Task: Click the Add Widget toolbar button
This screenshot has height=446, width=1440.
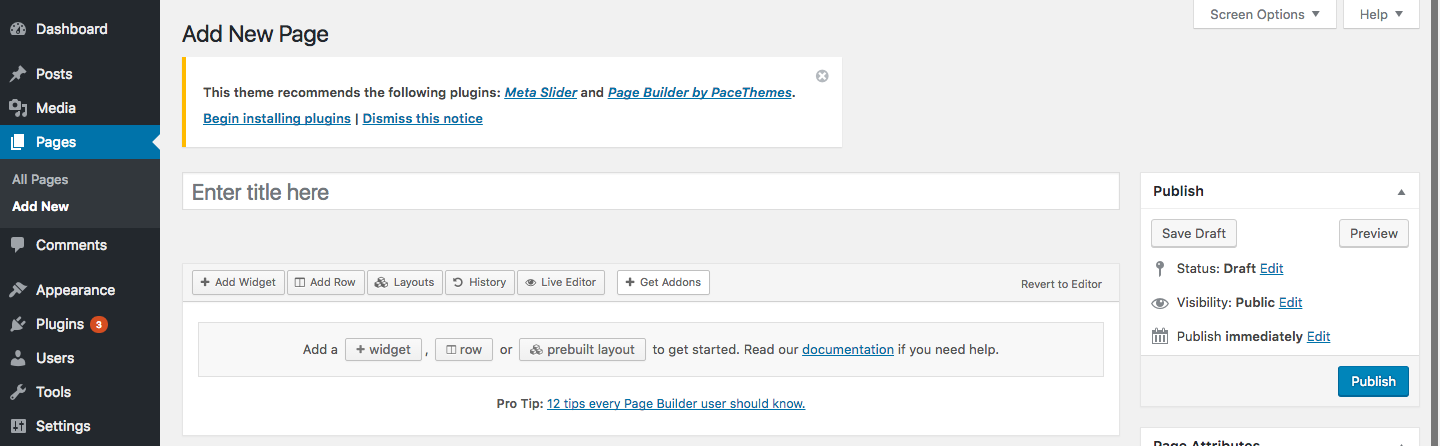Action: point(238,283)
